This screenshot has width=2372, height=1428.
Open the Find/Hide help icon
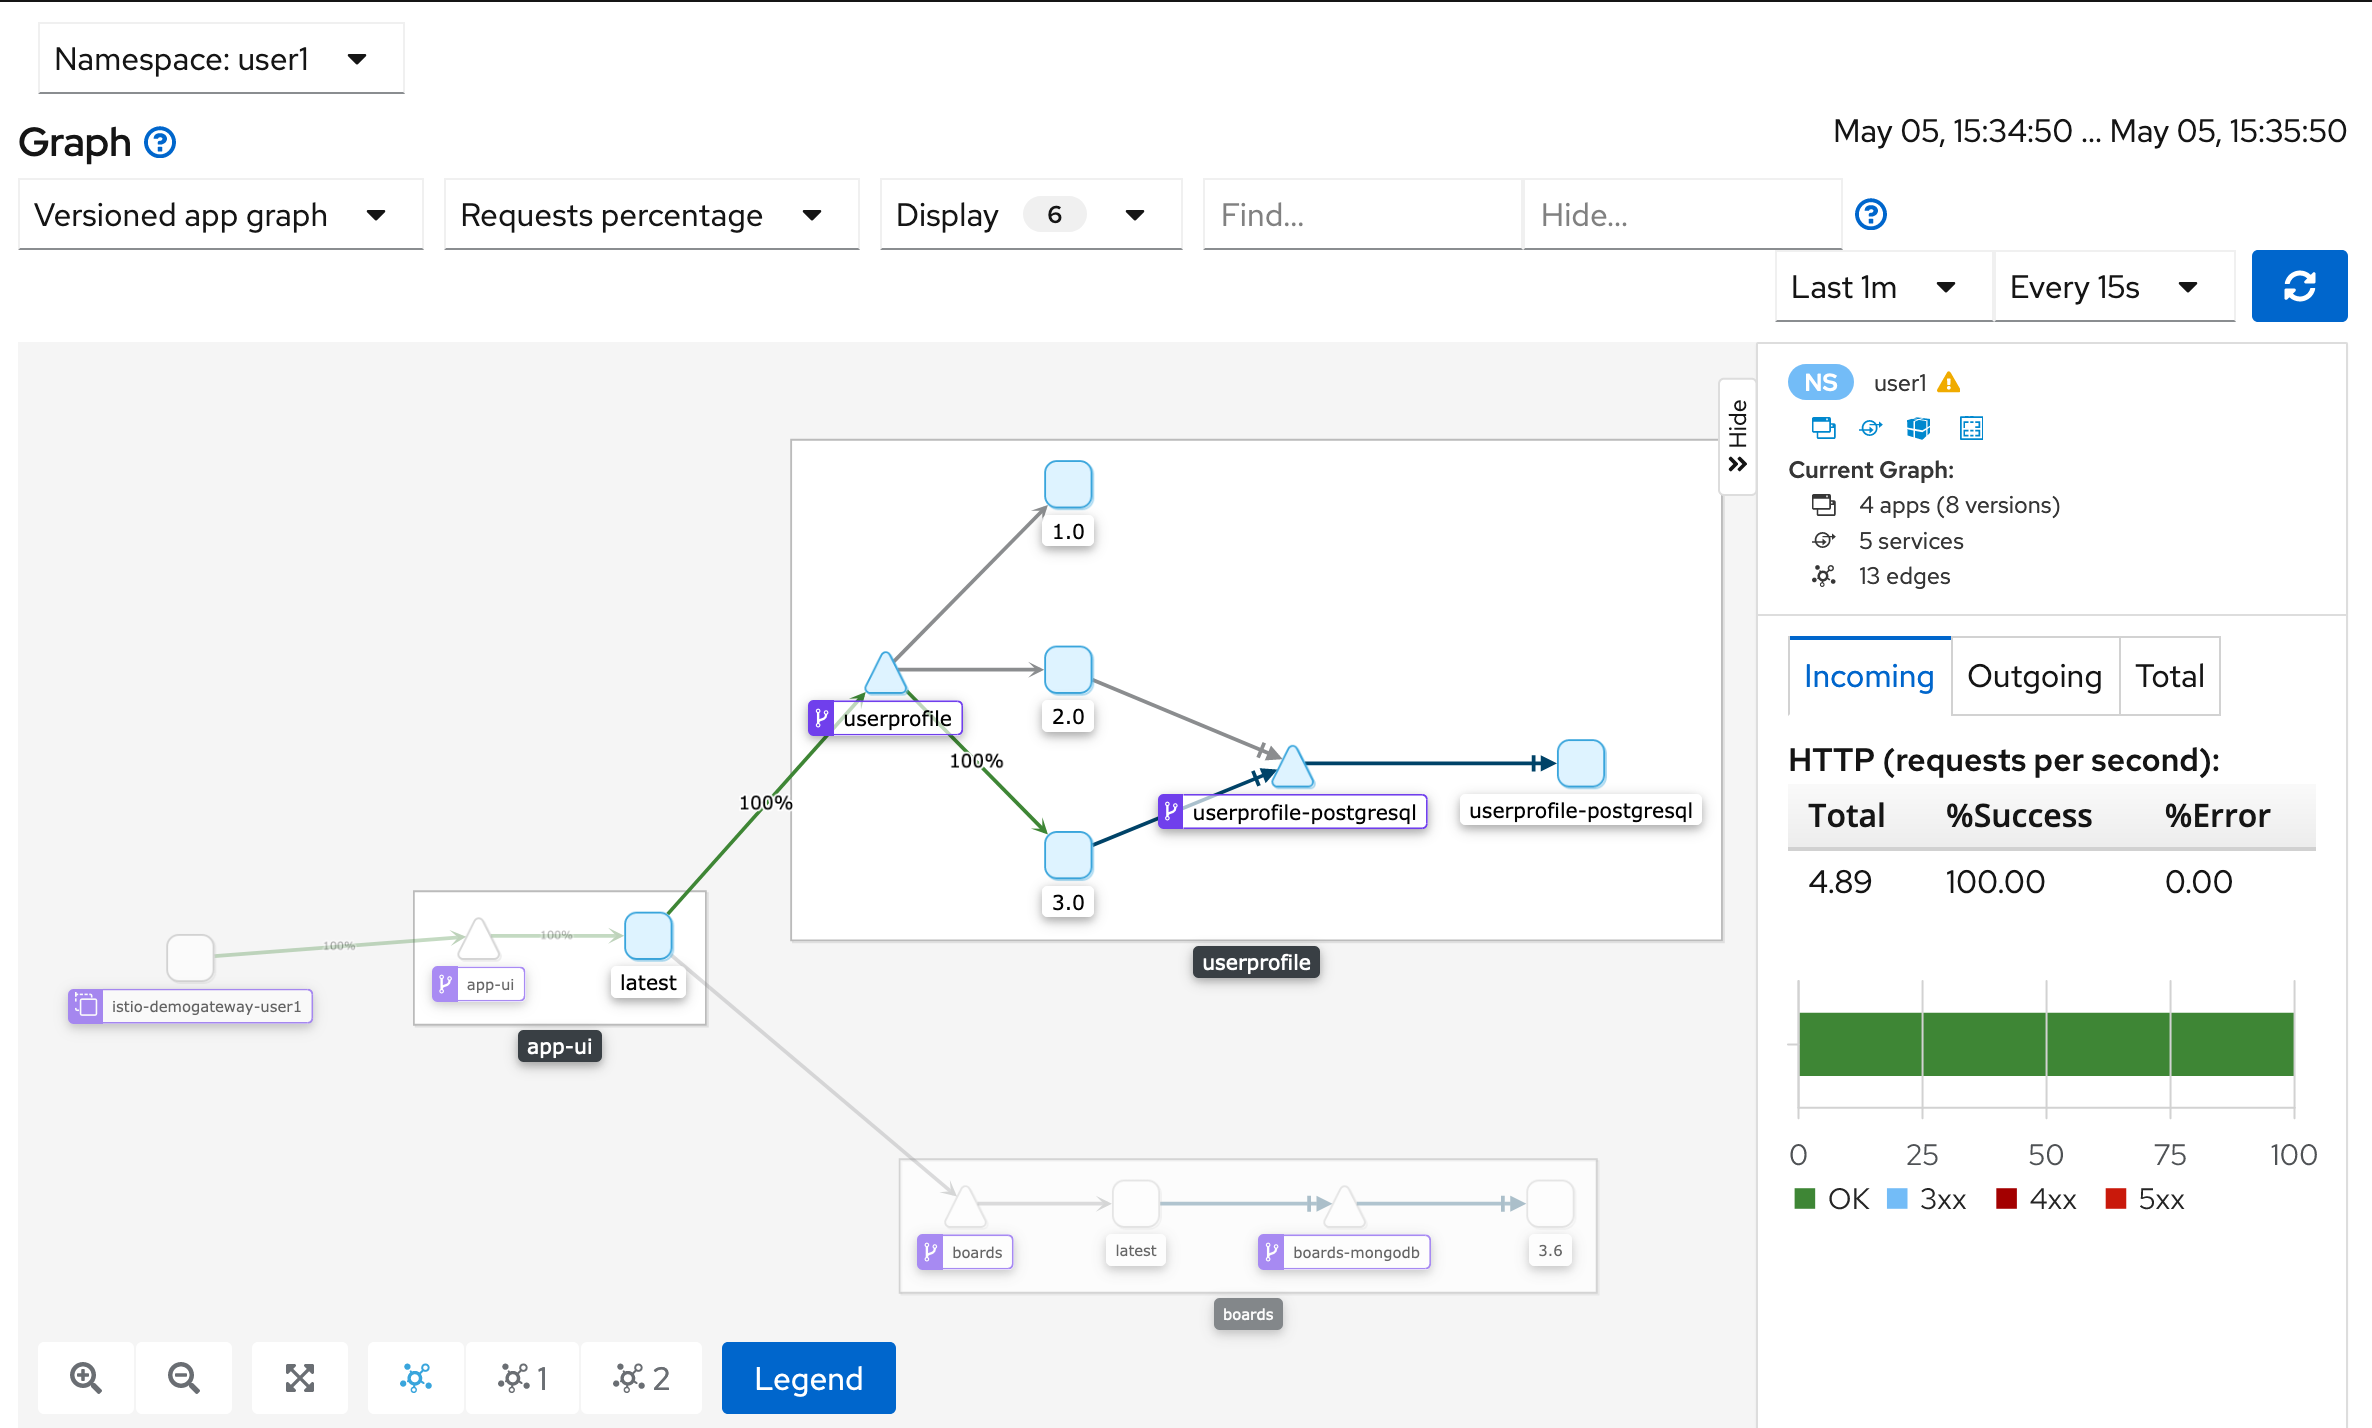pos(1871,215)
